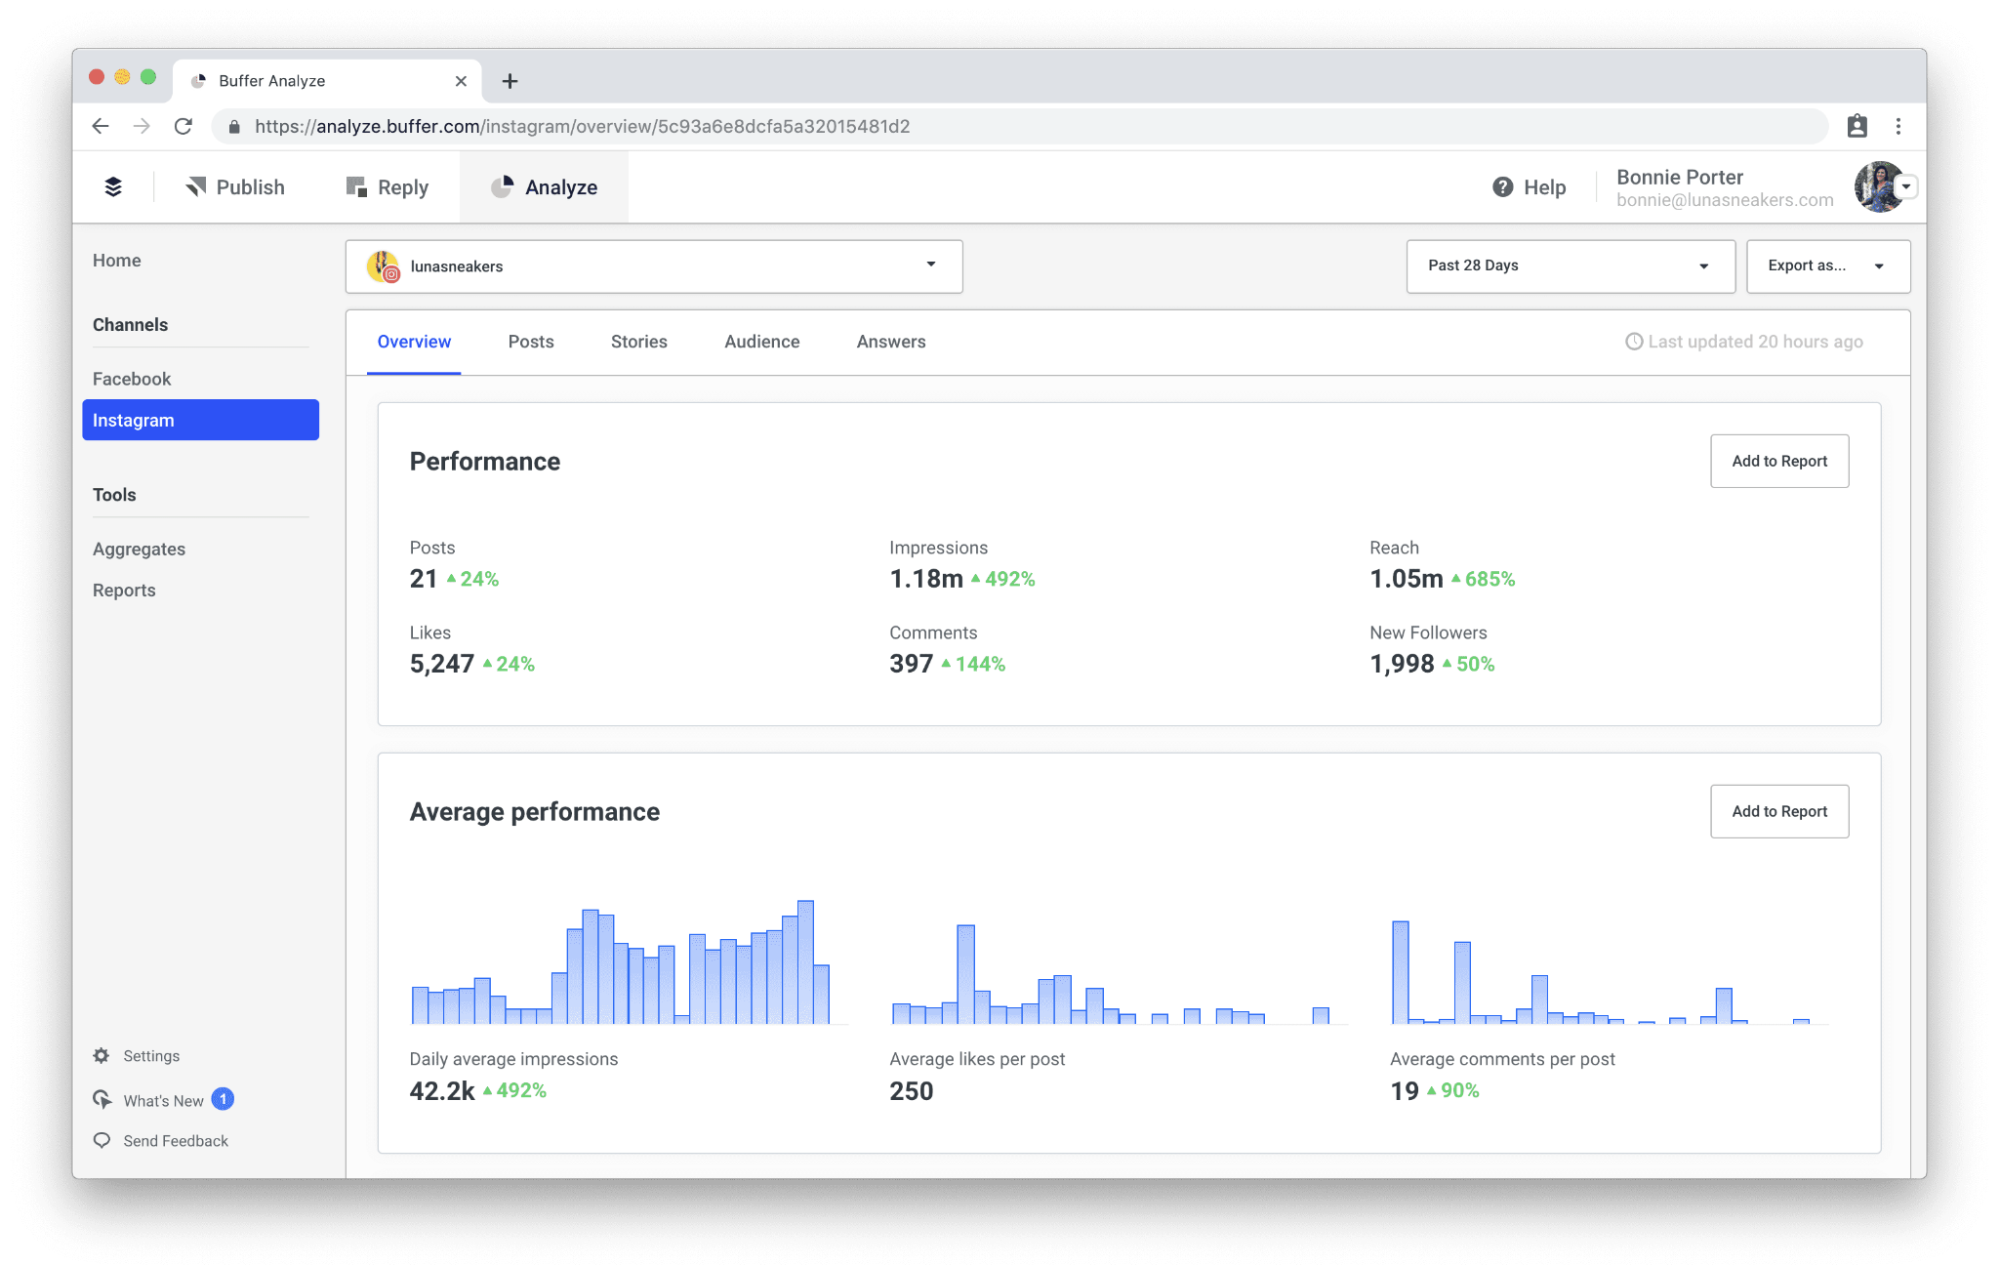Click the Reply navigation icon
The height and width of the screenshot is (1274, 1999).
[x=354, y=187]
